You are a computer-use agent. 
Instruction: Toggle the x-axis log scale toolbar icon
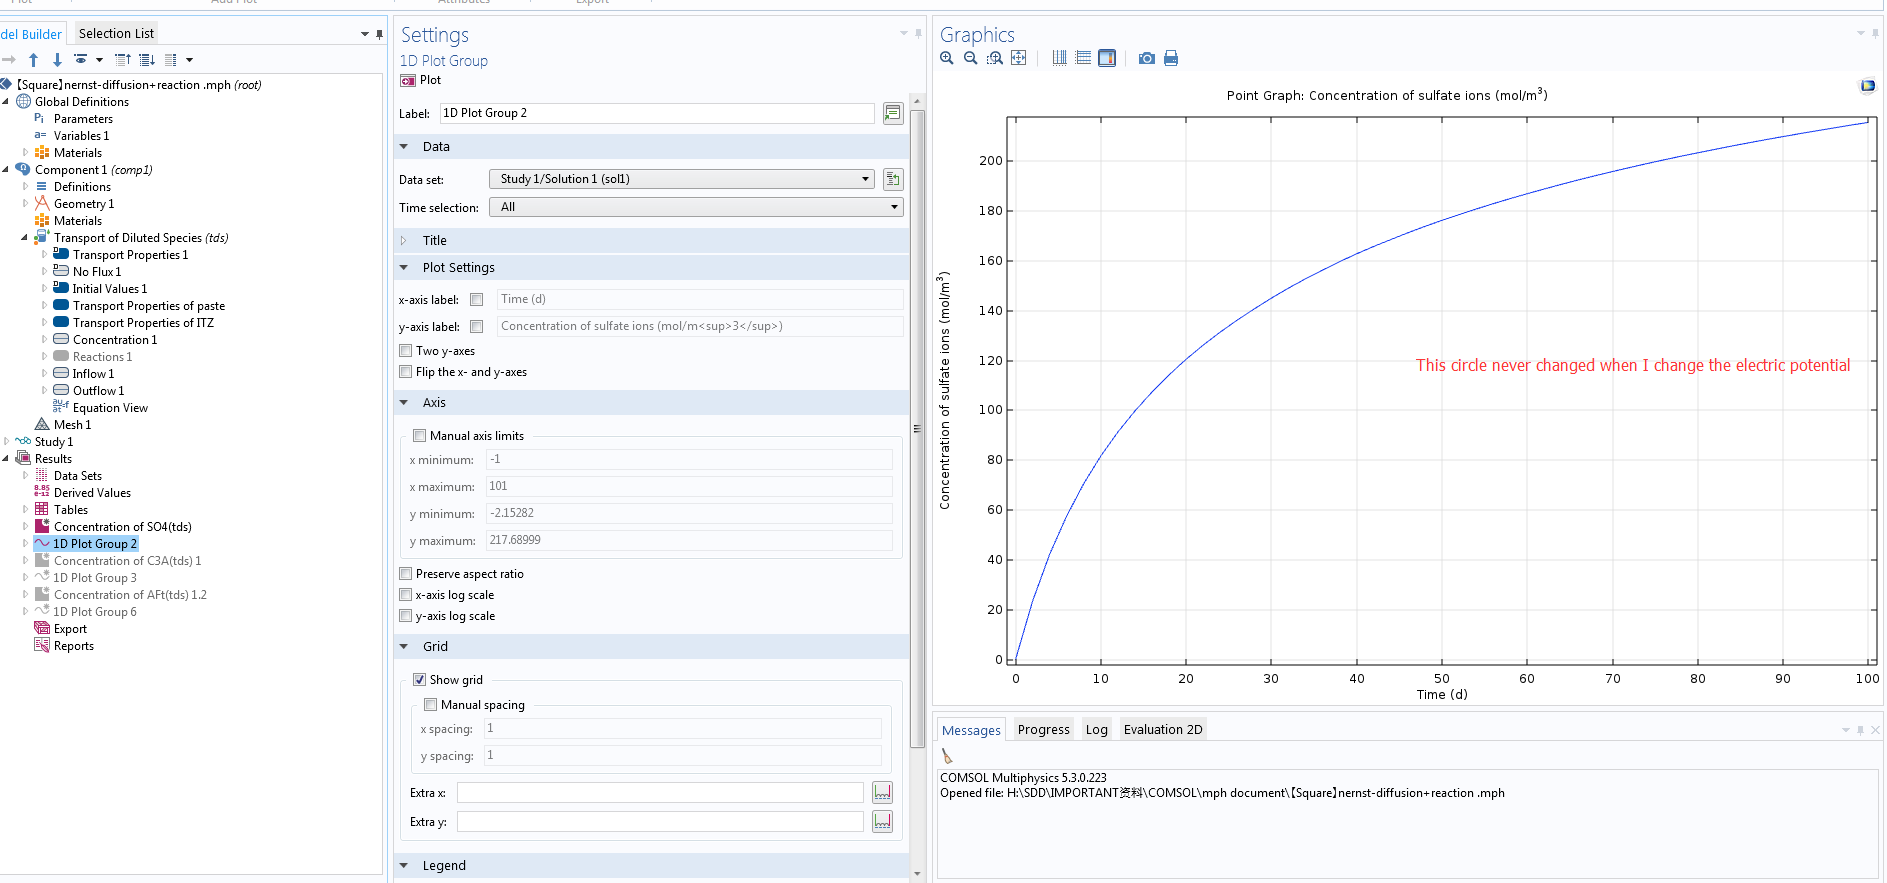tap(1059, 58)
